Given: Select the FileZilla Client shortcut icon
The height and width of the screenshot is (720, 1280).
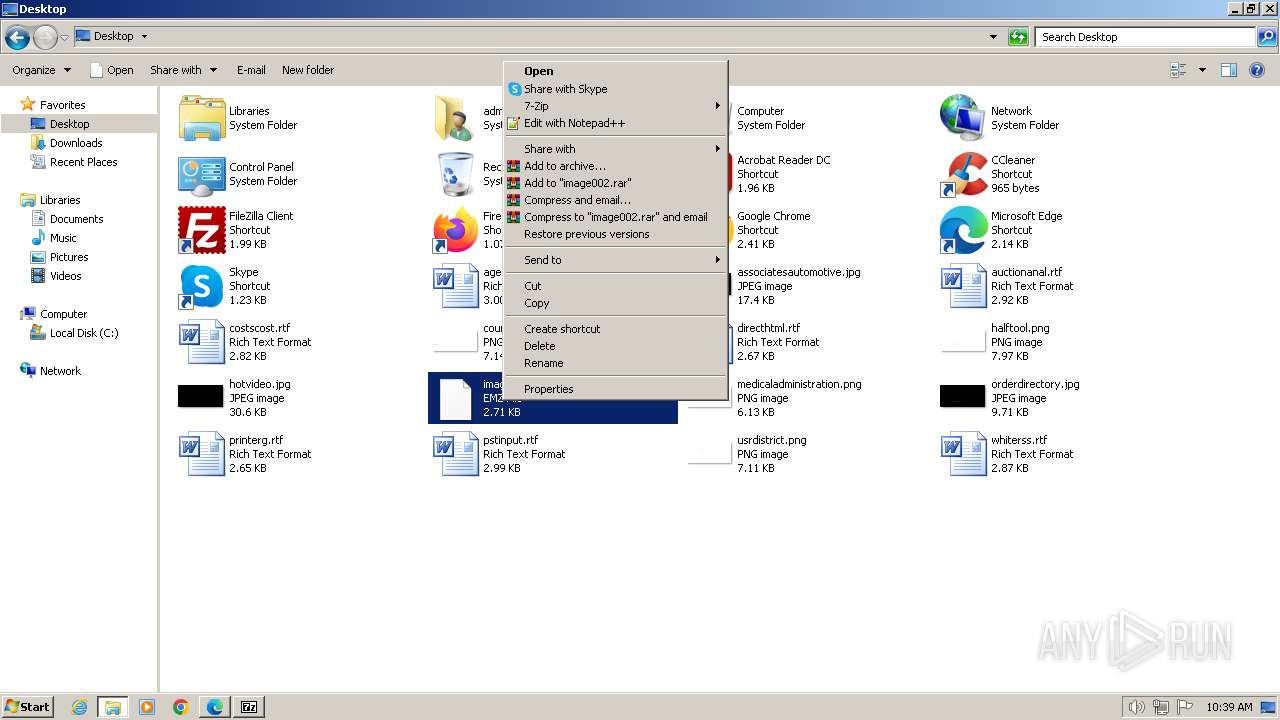Looking at the screenshot, I should [202, 230].
